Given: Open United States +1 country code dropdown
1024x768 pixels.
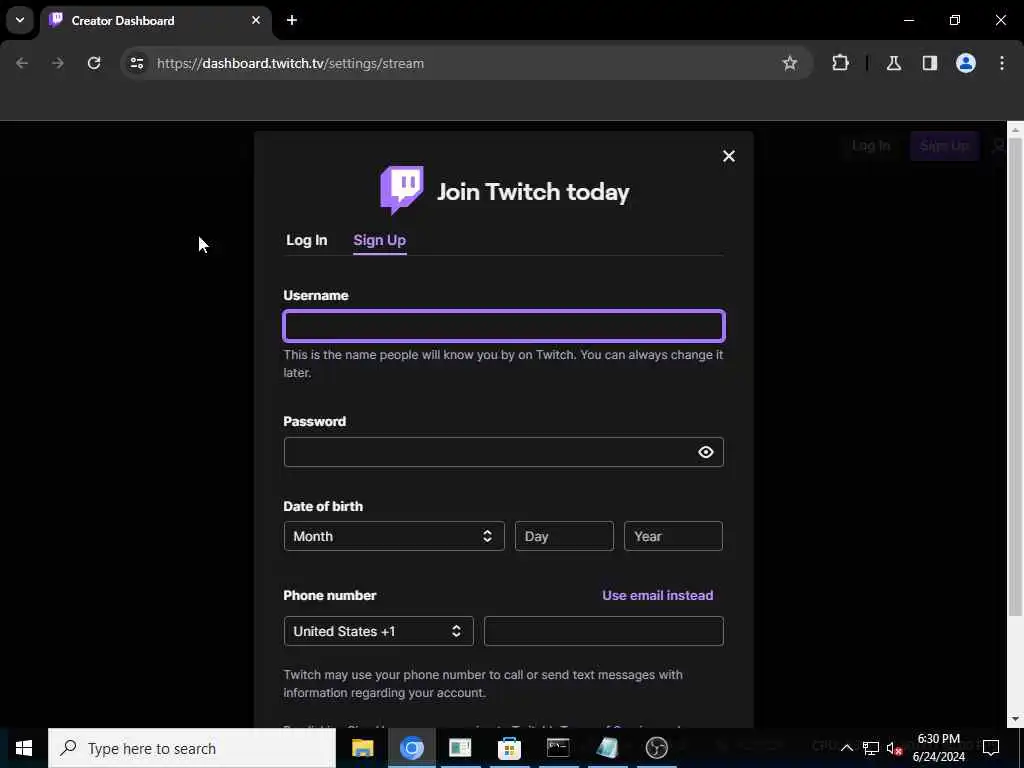Looking at the screenshot, I should click(x=379, y=632).
